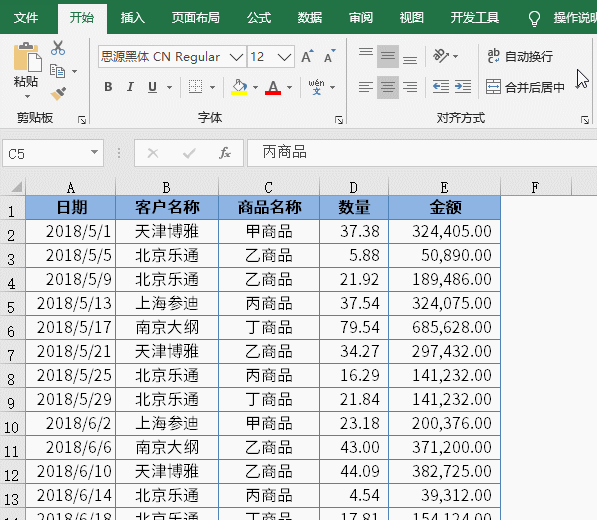This screenshot has width=597, height=520.
Task: Click the lightbulb tell-me icon
Action: pyautogui.click(x=535, y=18)
